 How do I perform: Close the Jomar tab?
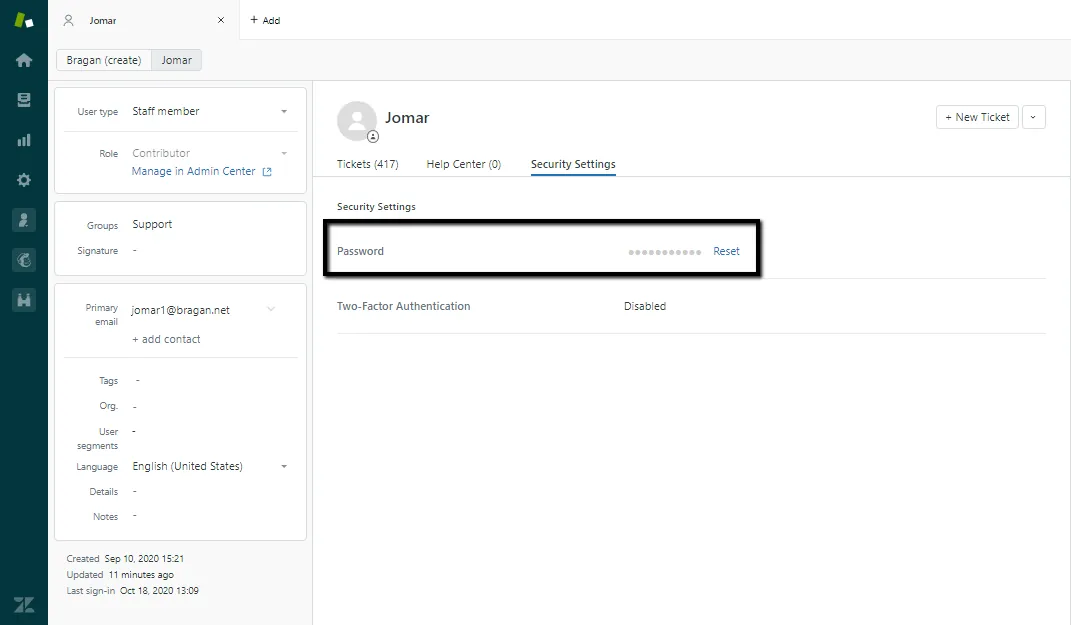coord(221,20)
